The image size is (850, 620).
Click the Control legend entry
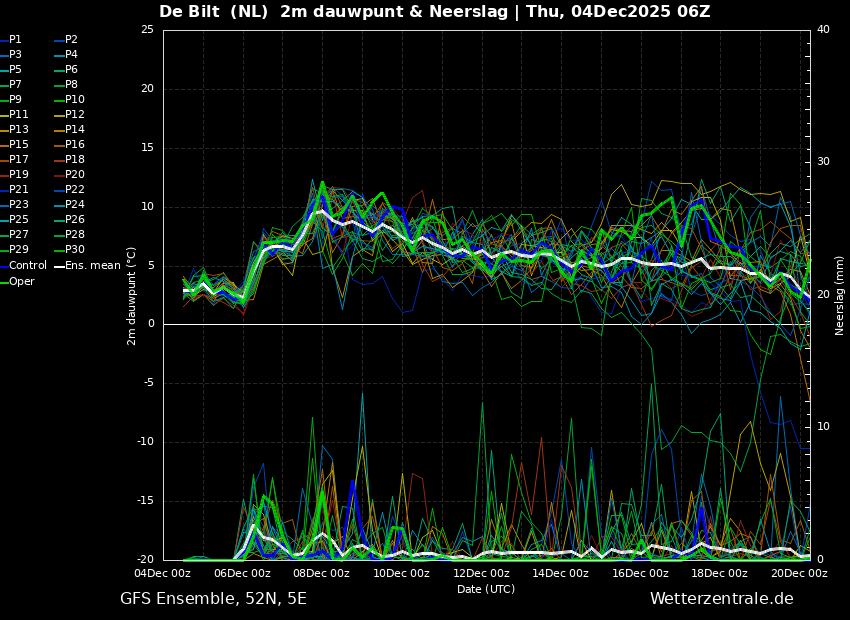[23, 266]
